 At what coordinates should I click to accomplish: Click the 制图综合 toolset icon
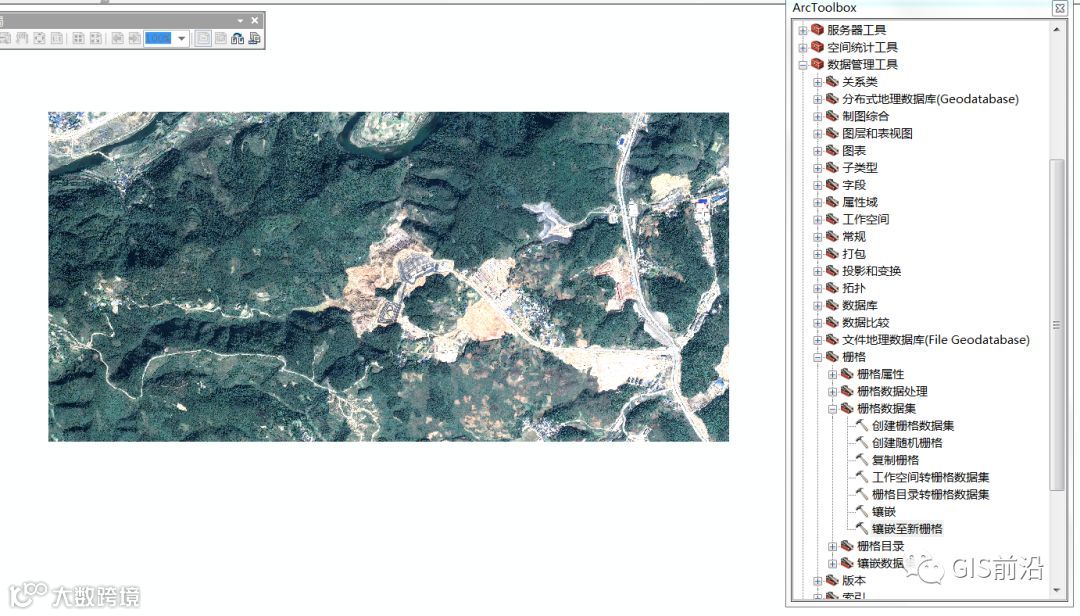pyautogui.click(x=832, y=116)
